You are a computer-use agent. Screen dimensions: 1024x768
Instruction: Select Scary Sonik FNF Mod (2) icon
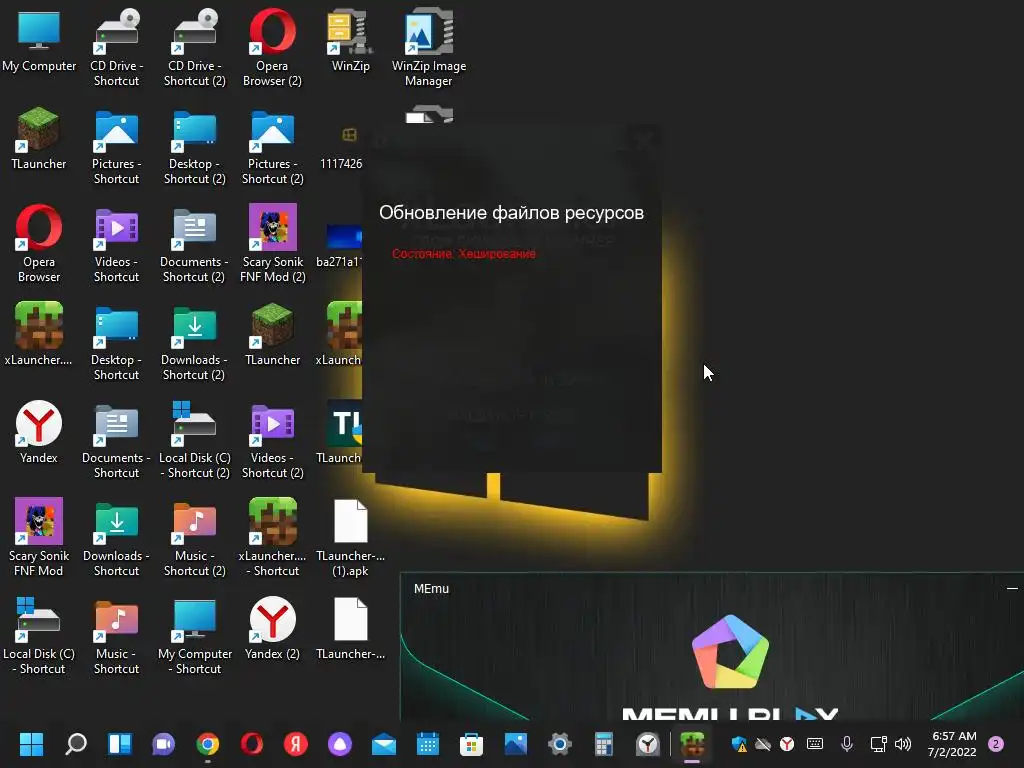[x=272, y=244]
